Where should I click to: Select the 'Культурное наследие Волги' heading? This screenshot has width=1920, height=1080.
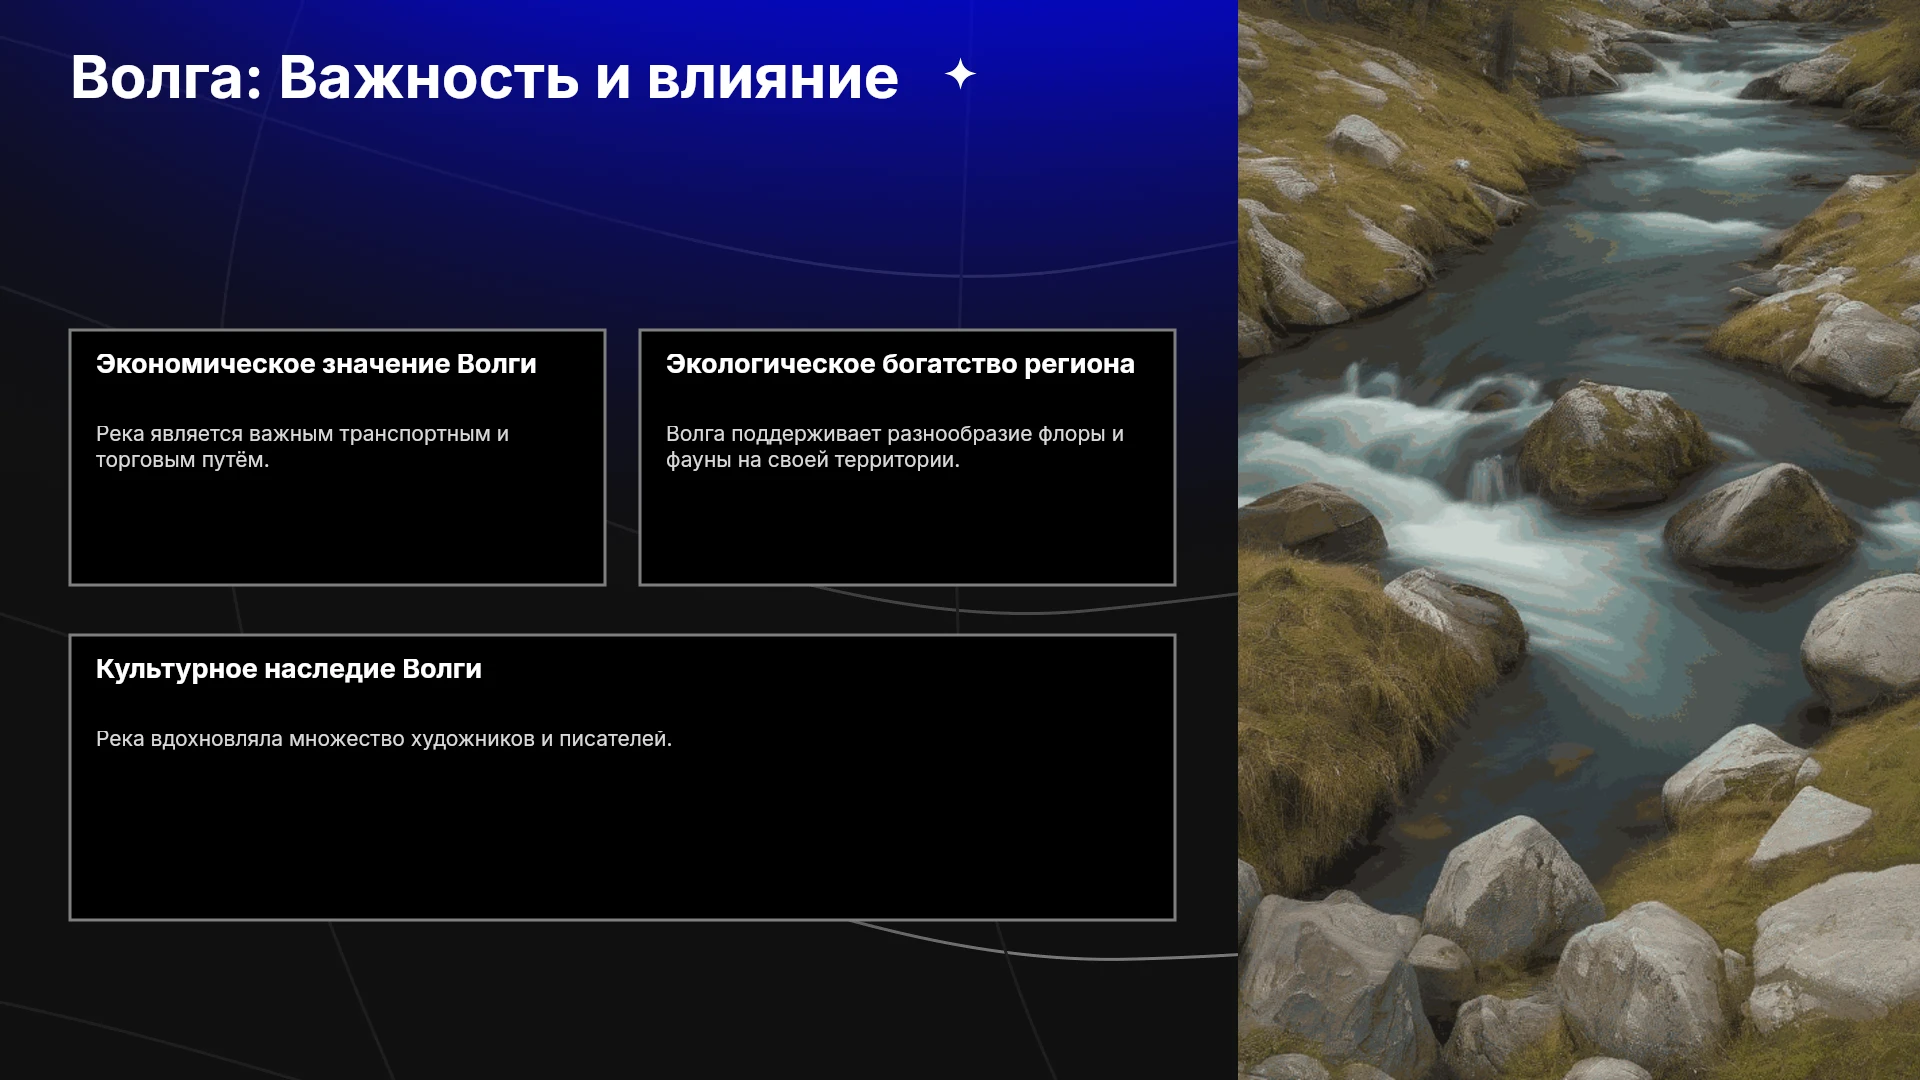tap(289, 669)
